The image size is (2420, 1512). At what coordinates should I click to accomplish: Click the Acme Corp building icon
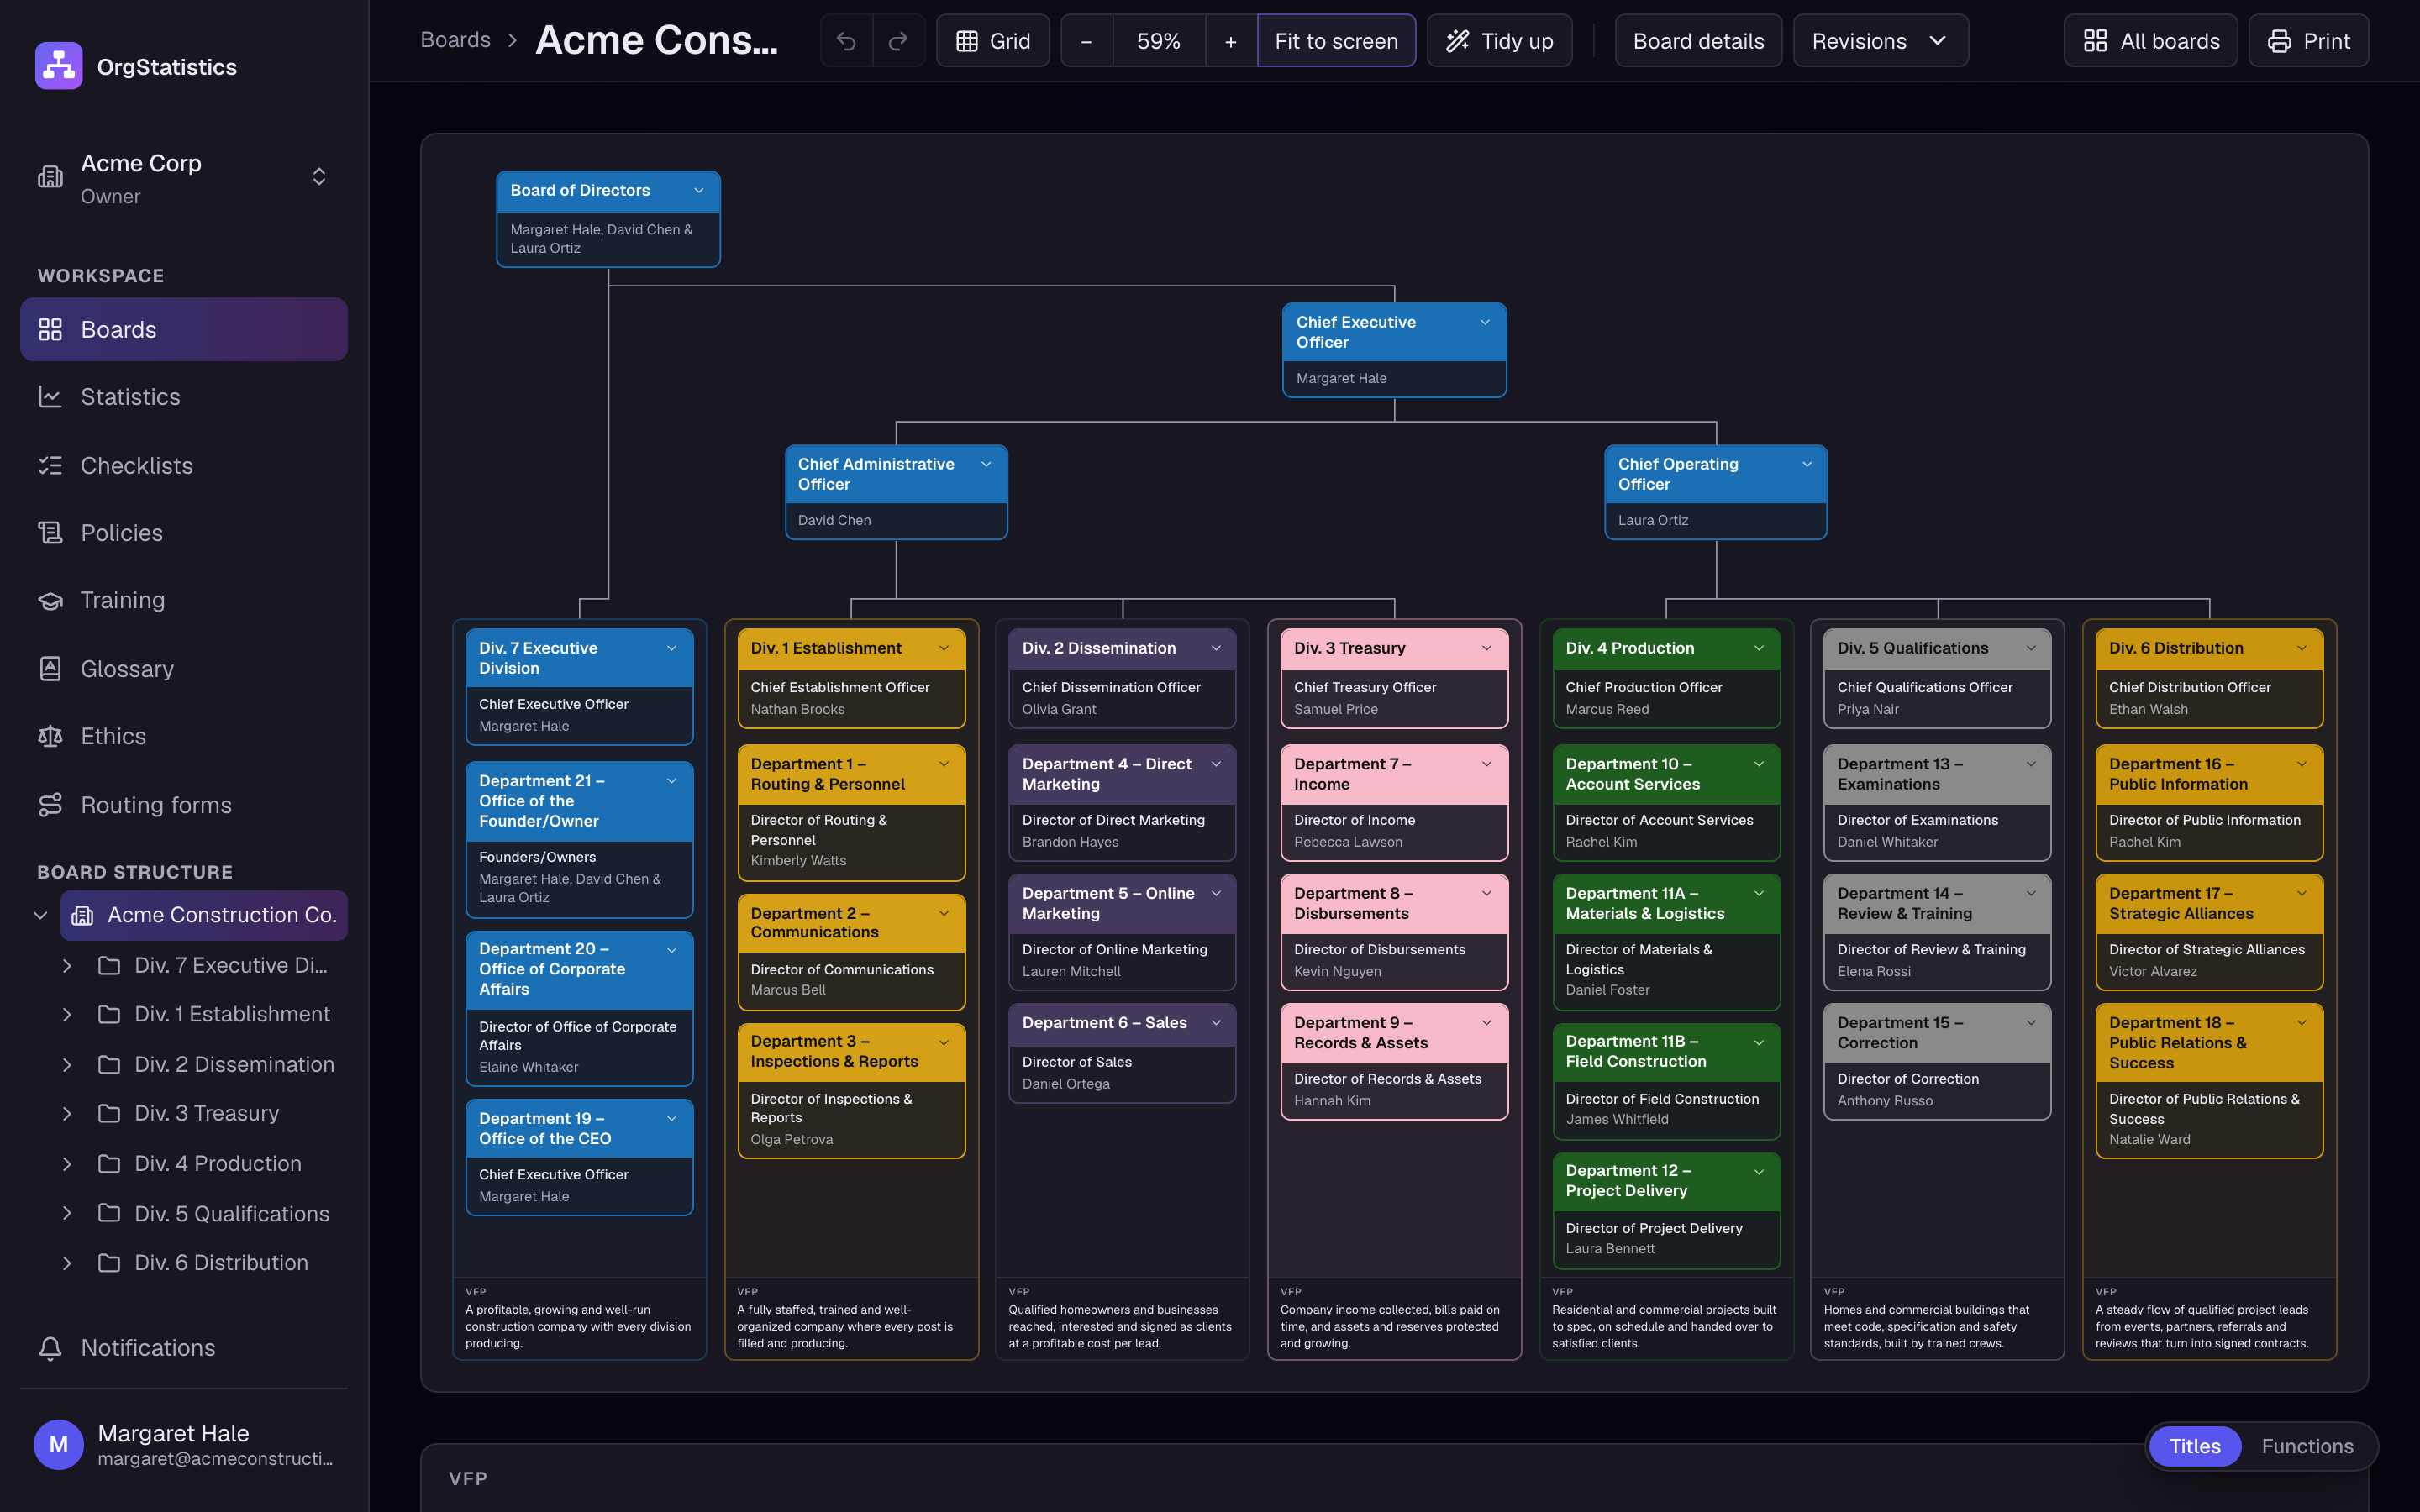50,177
